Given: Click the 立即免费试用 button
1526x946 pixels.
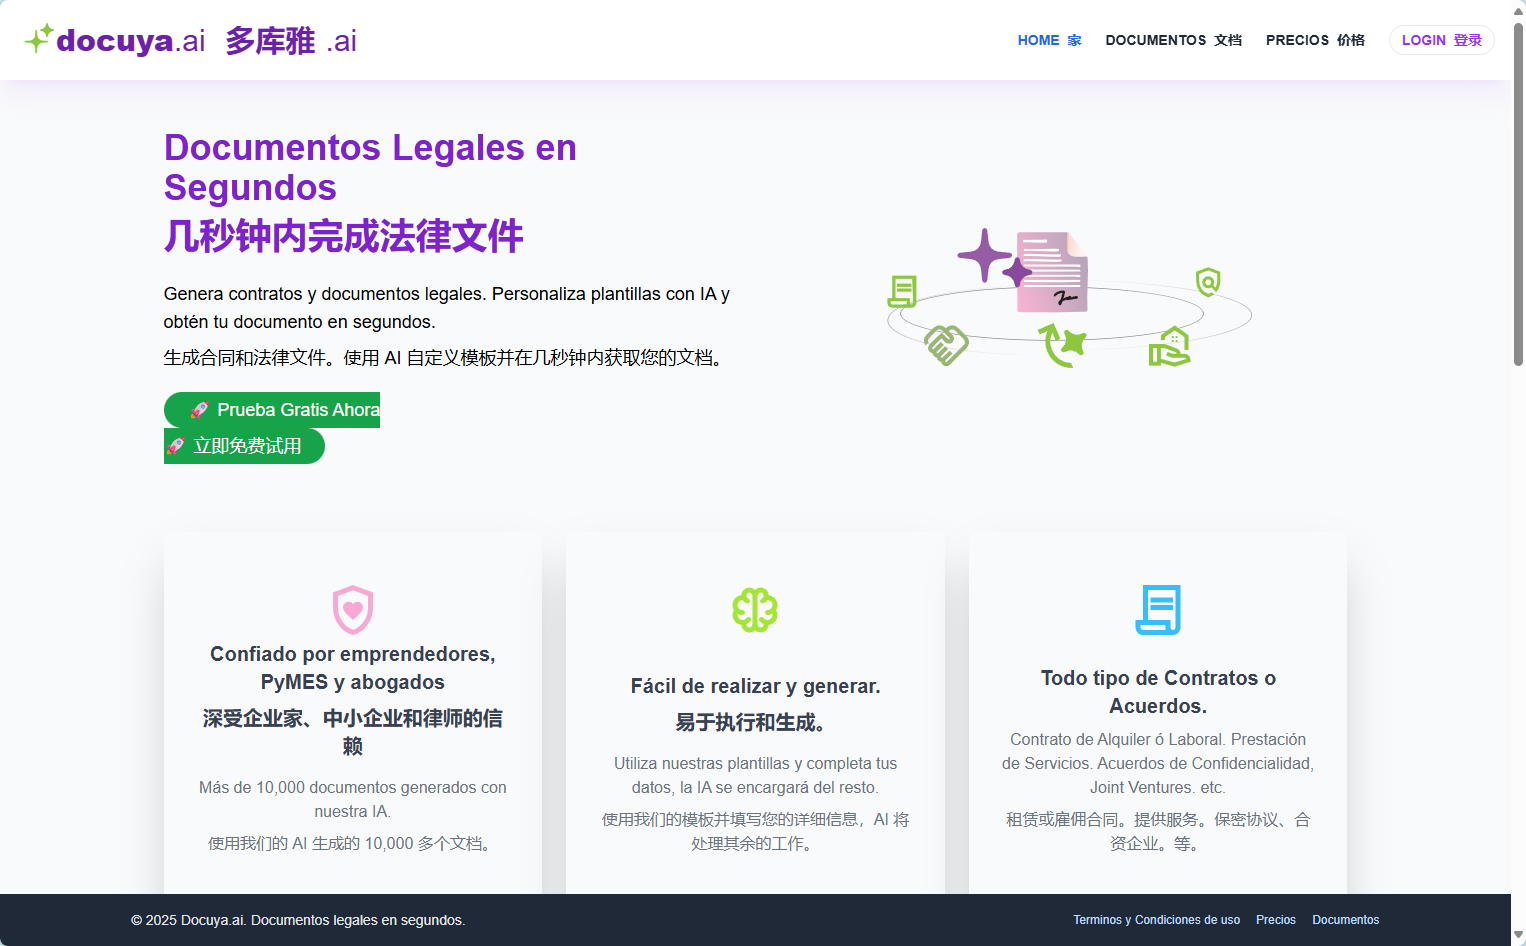Looking at the screenshot, I should pos(244,446).
